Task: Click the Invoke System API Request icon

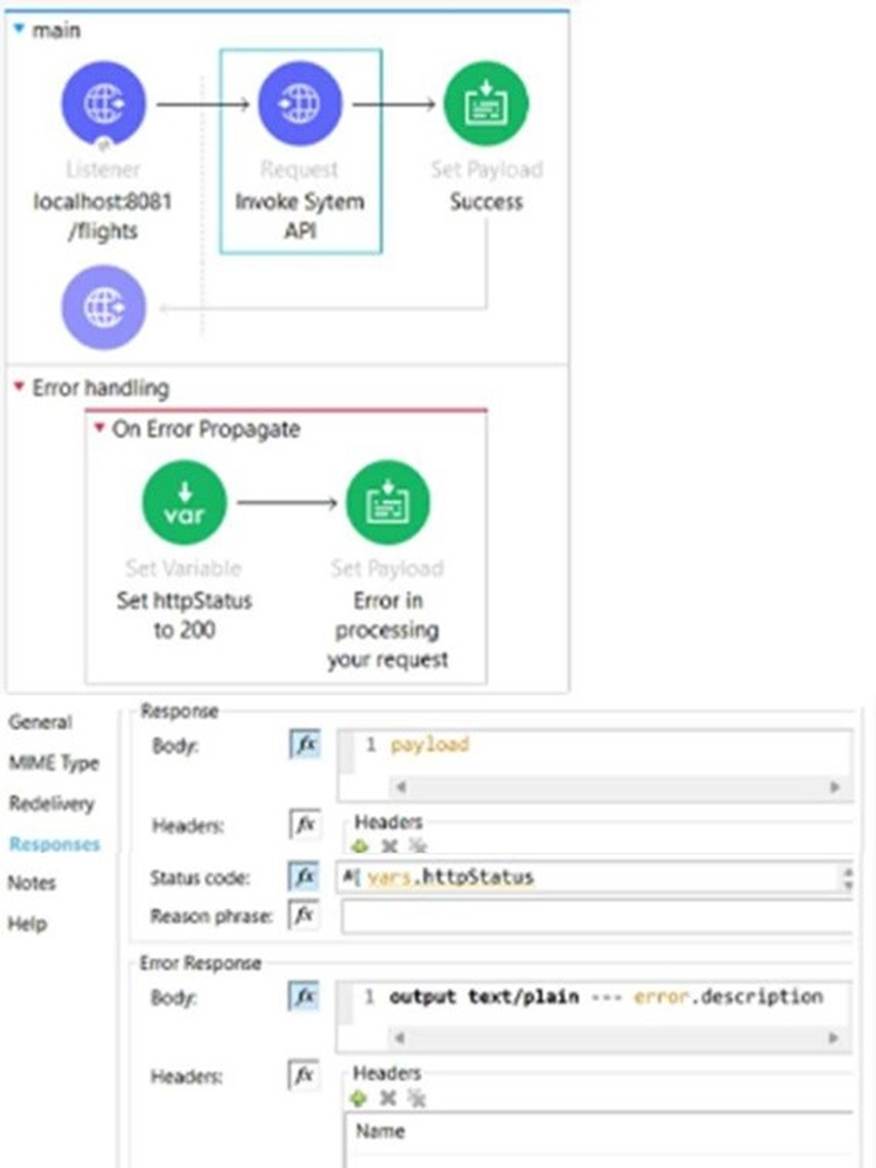Action: (x=300, y=101)
